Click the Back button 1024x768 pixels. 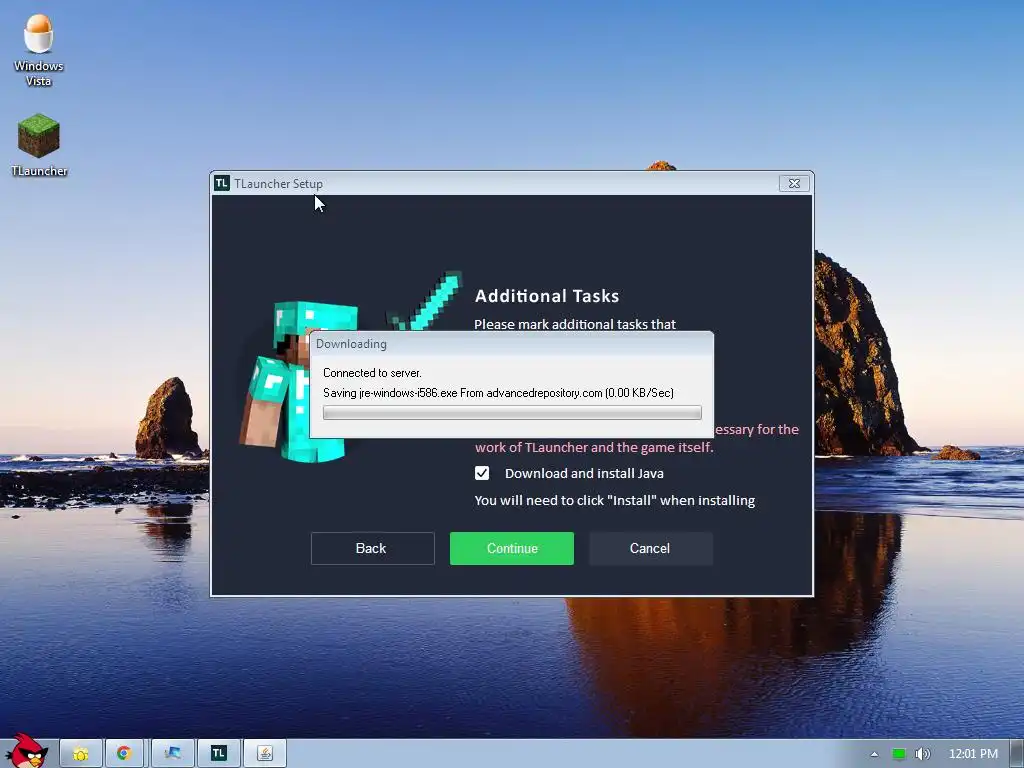[x=372, y=548]
